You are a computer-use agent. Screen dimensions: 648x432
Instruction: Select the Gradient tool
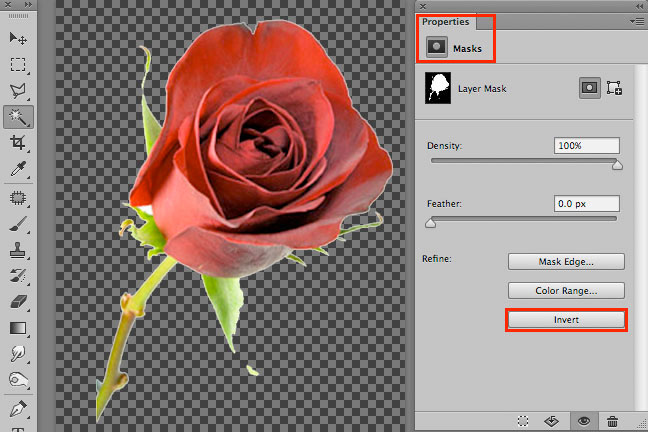point(17,327)
